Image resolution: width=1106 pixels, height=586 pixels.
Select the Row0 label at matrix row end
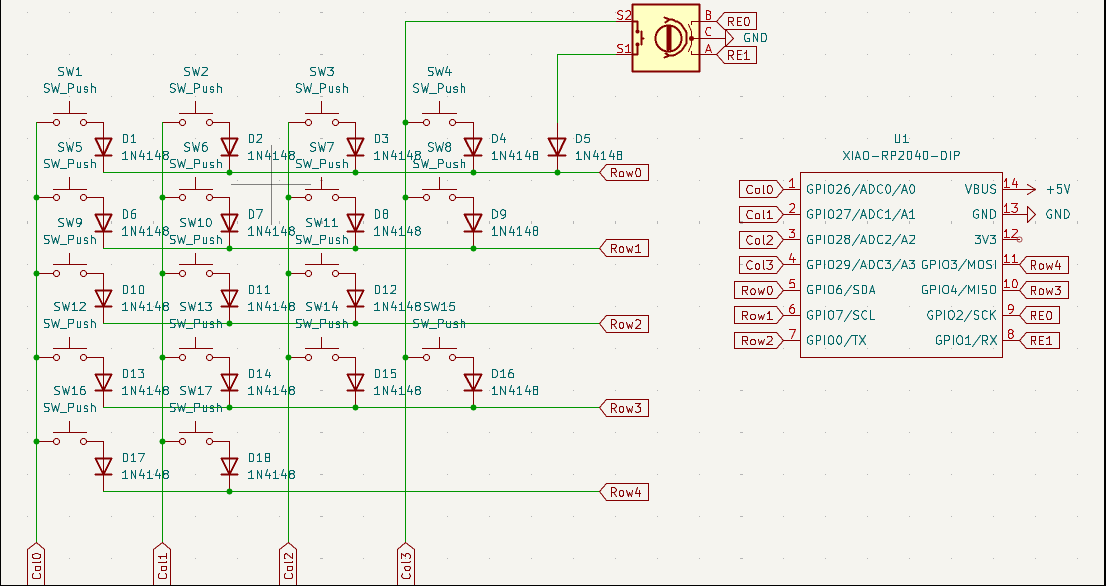tap(625, 172)
